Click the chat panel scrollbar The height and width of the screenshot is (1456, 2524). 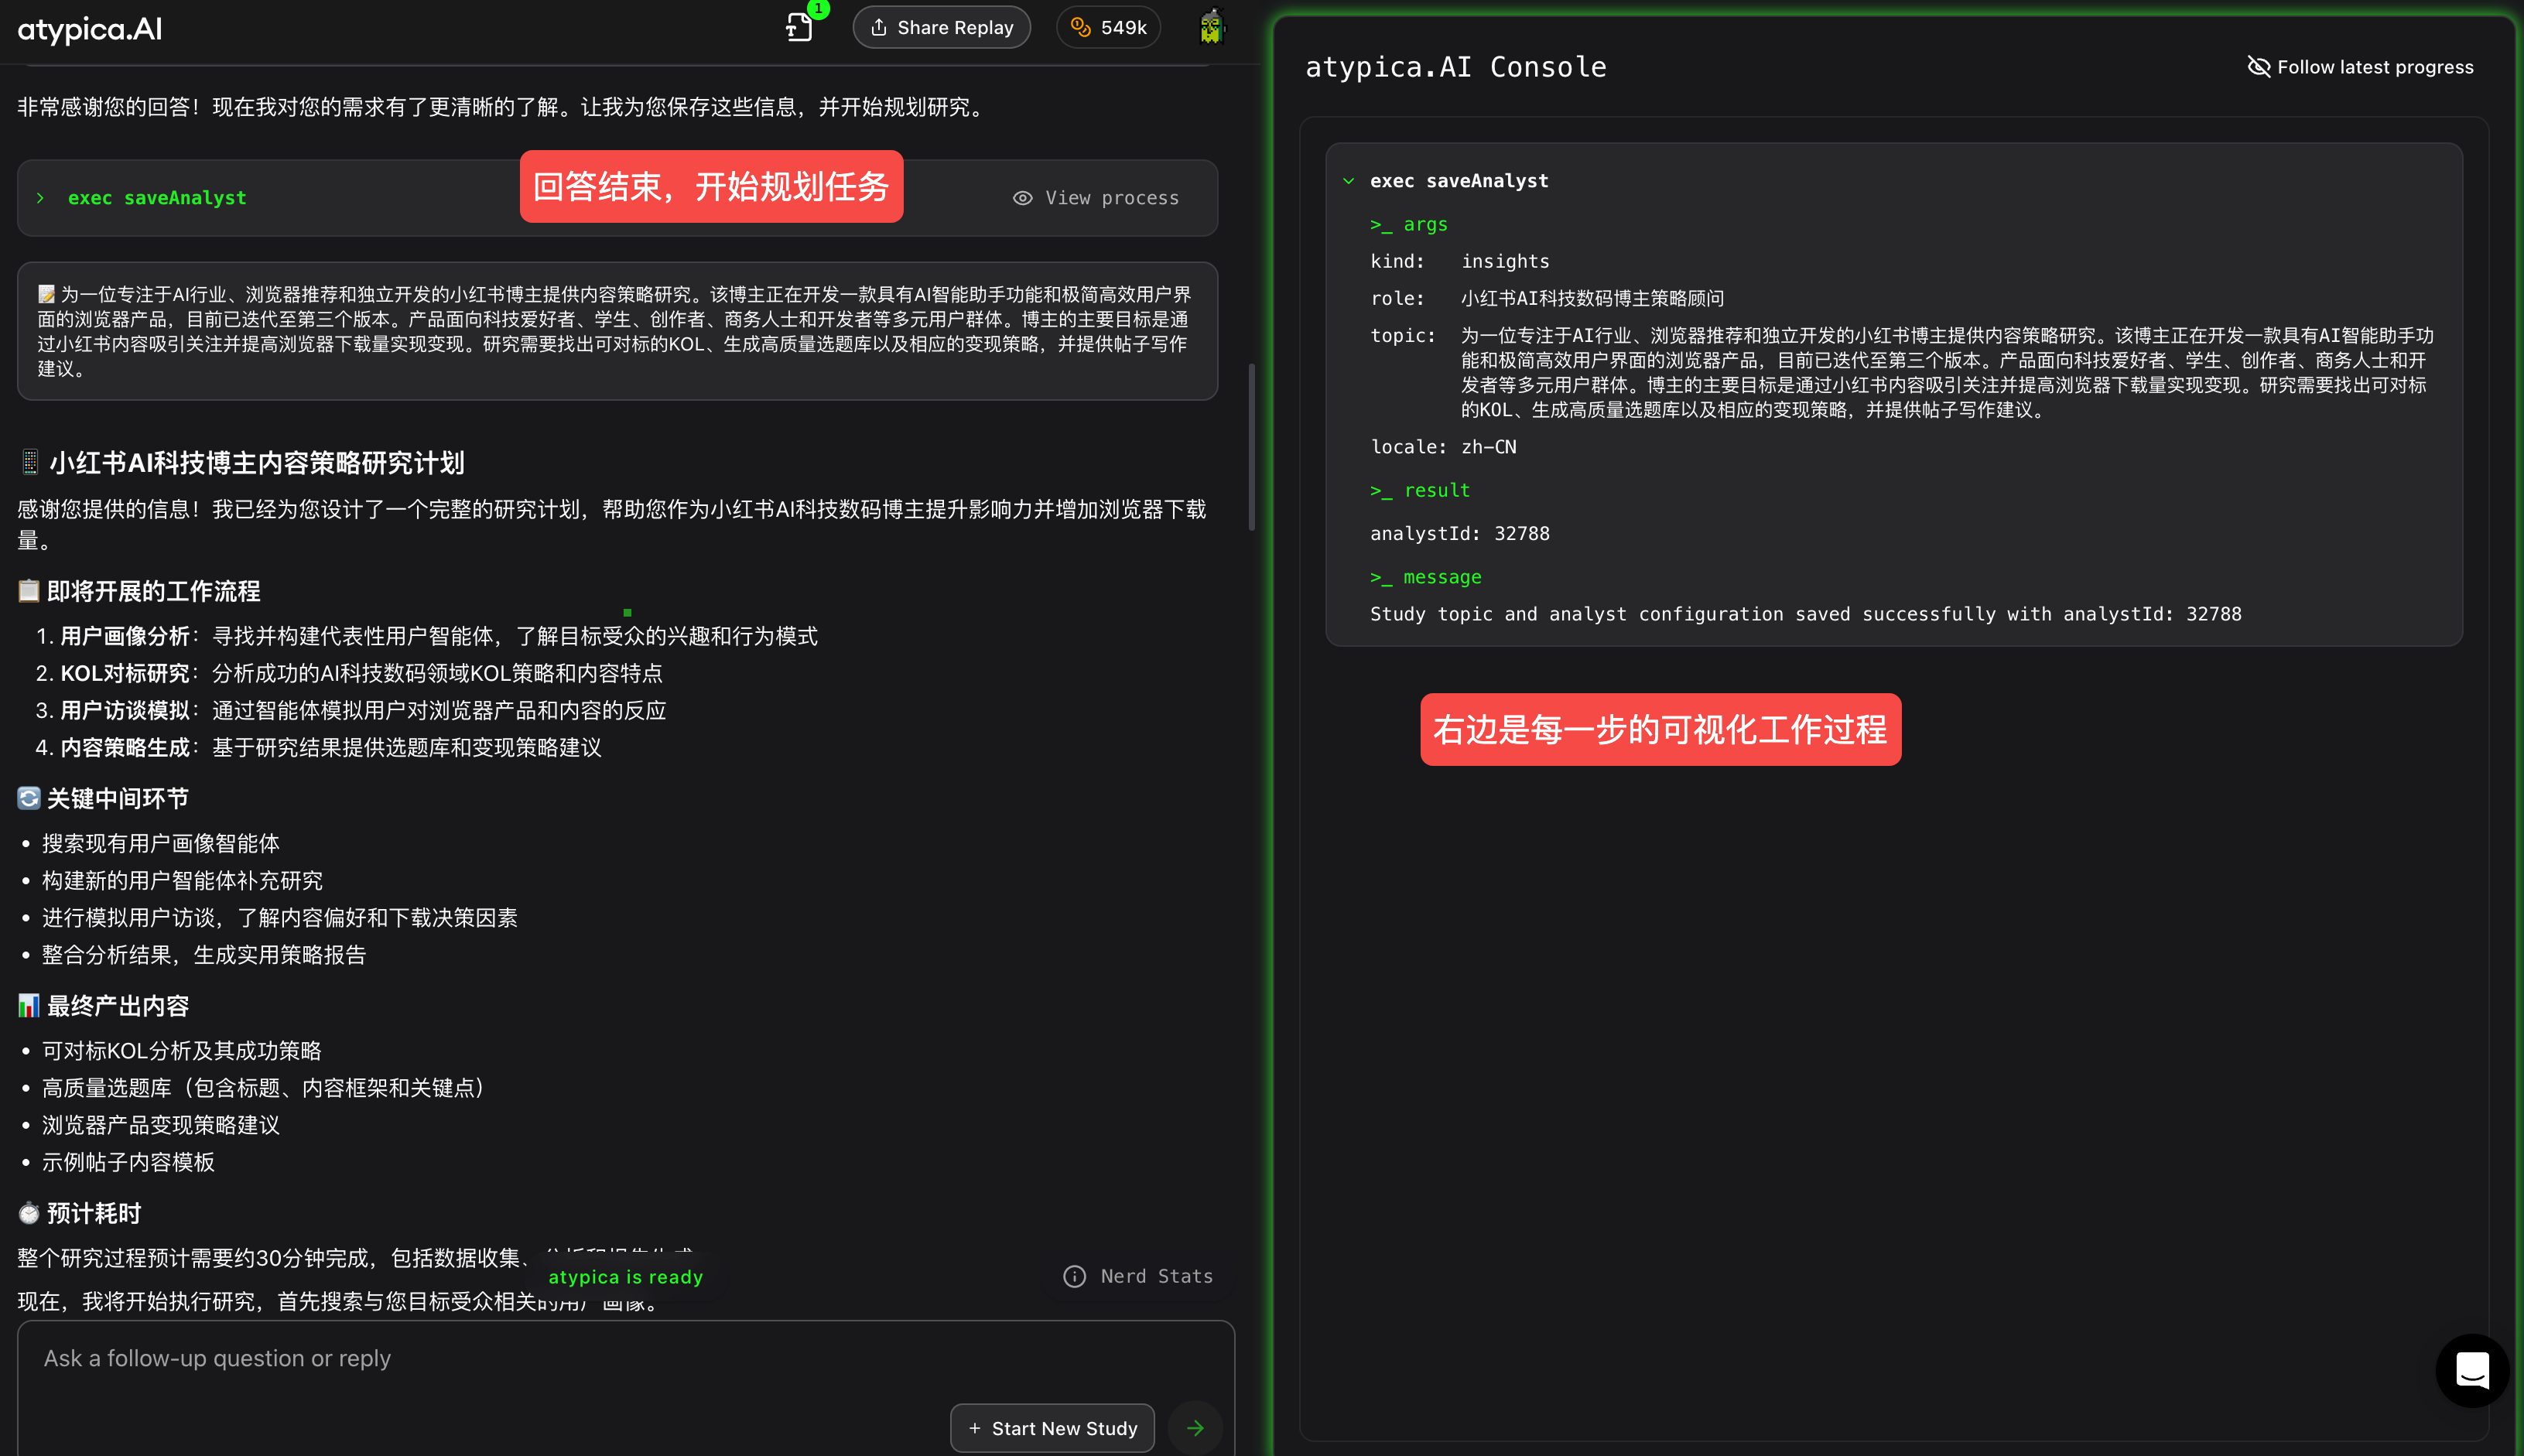point(1251,447)
